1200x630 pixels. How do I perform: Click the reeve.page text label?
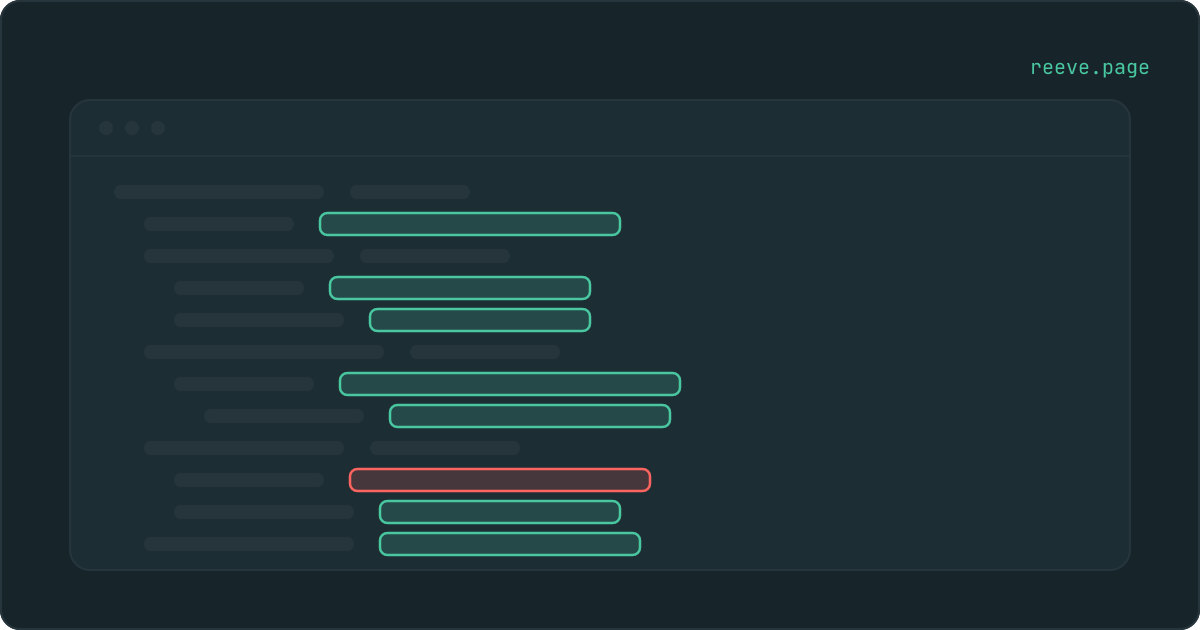(1090, 68)
